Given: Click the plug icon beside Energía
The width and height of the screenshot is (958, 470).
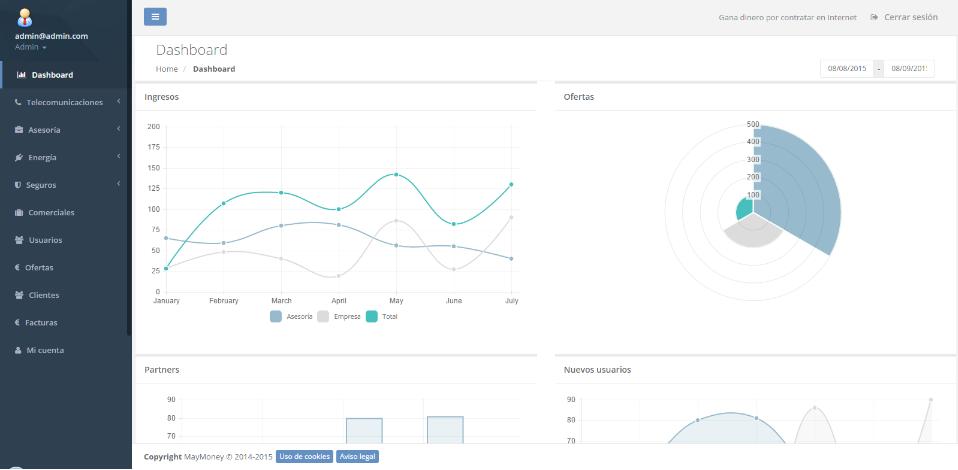Looking at the screenshot, I should tap(18, 158).
